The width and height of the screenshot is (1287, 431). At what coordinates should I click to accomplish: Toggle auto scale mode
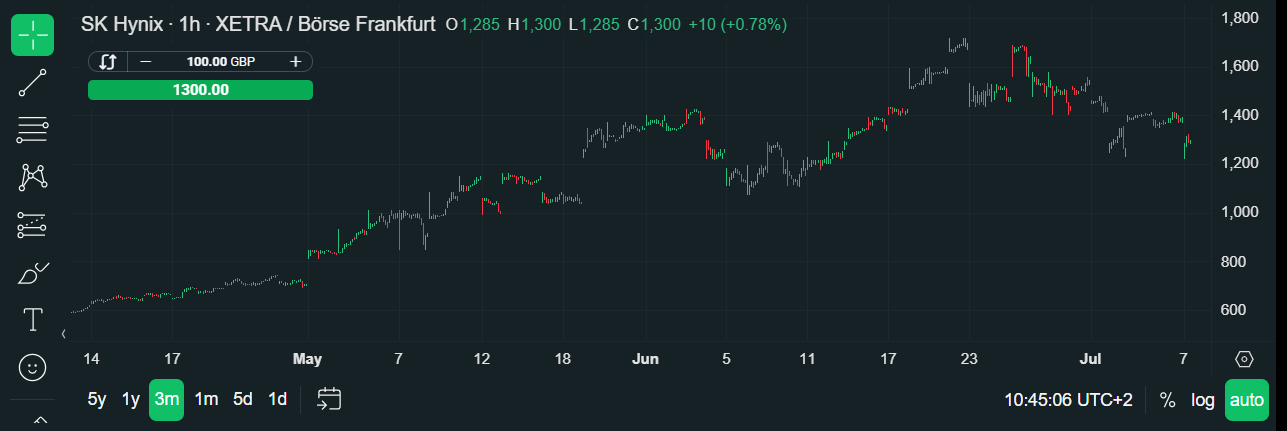click(1246, 400)
